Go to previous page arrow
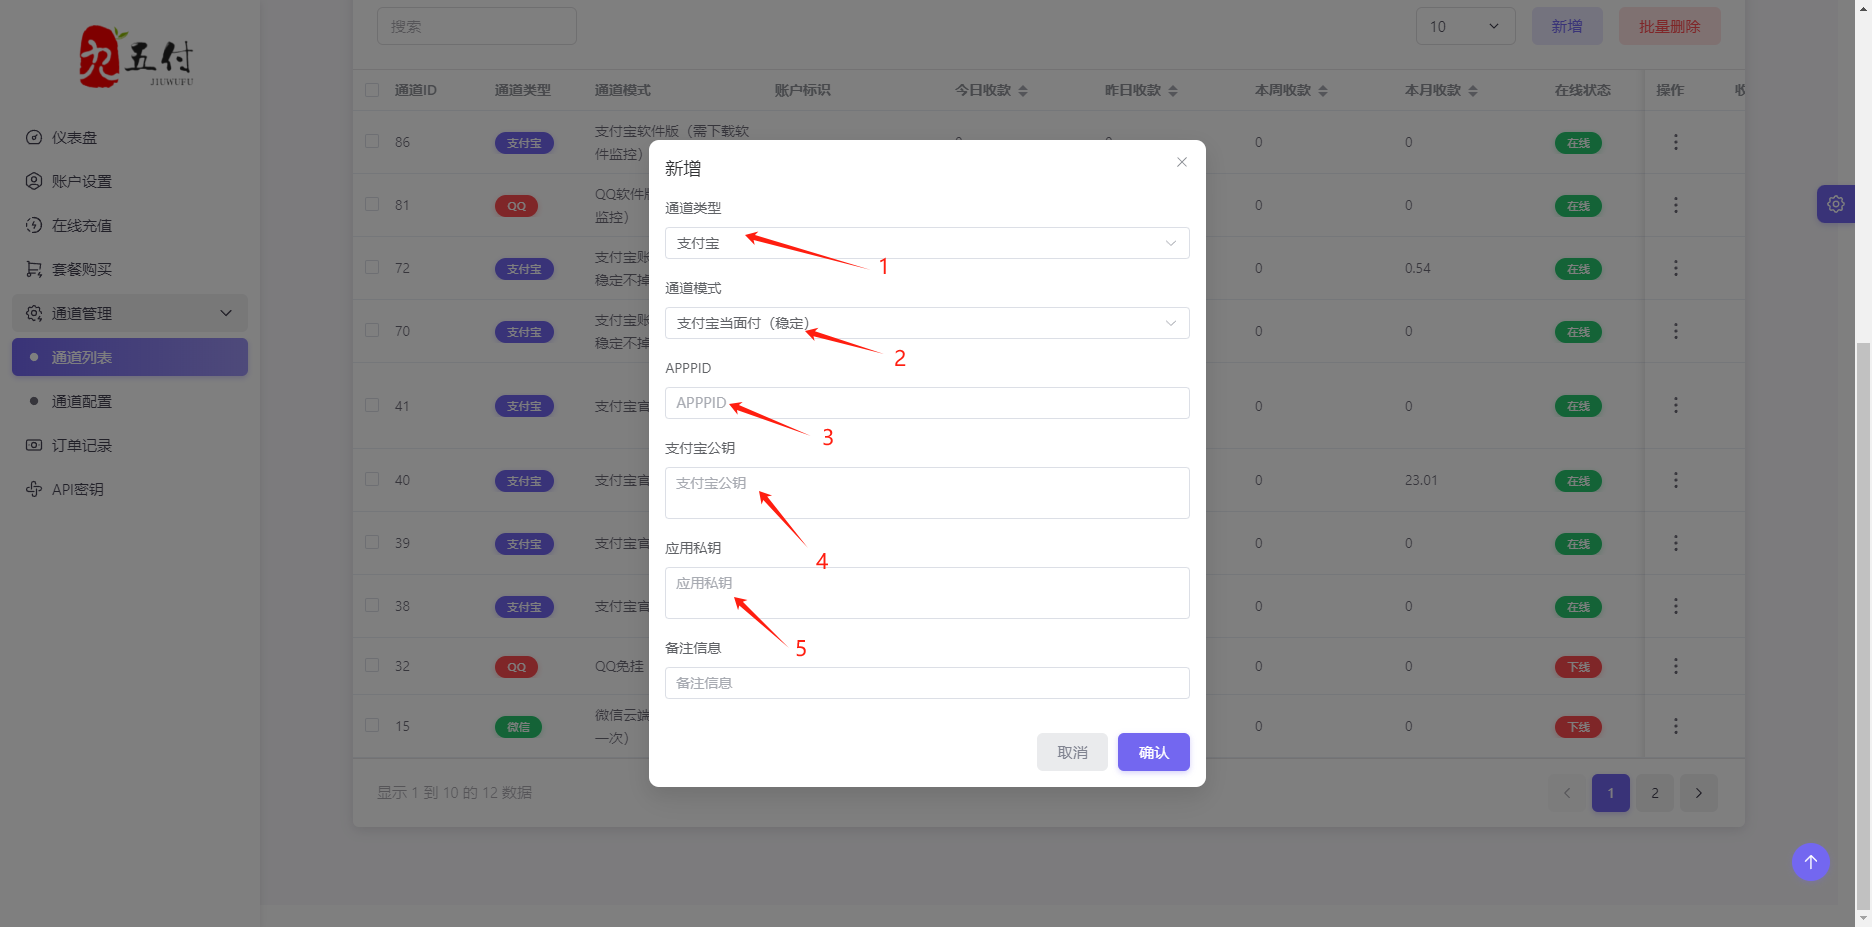This screenshot has width=1872, height=927. point(1567,793)
